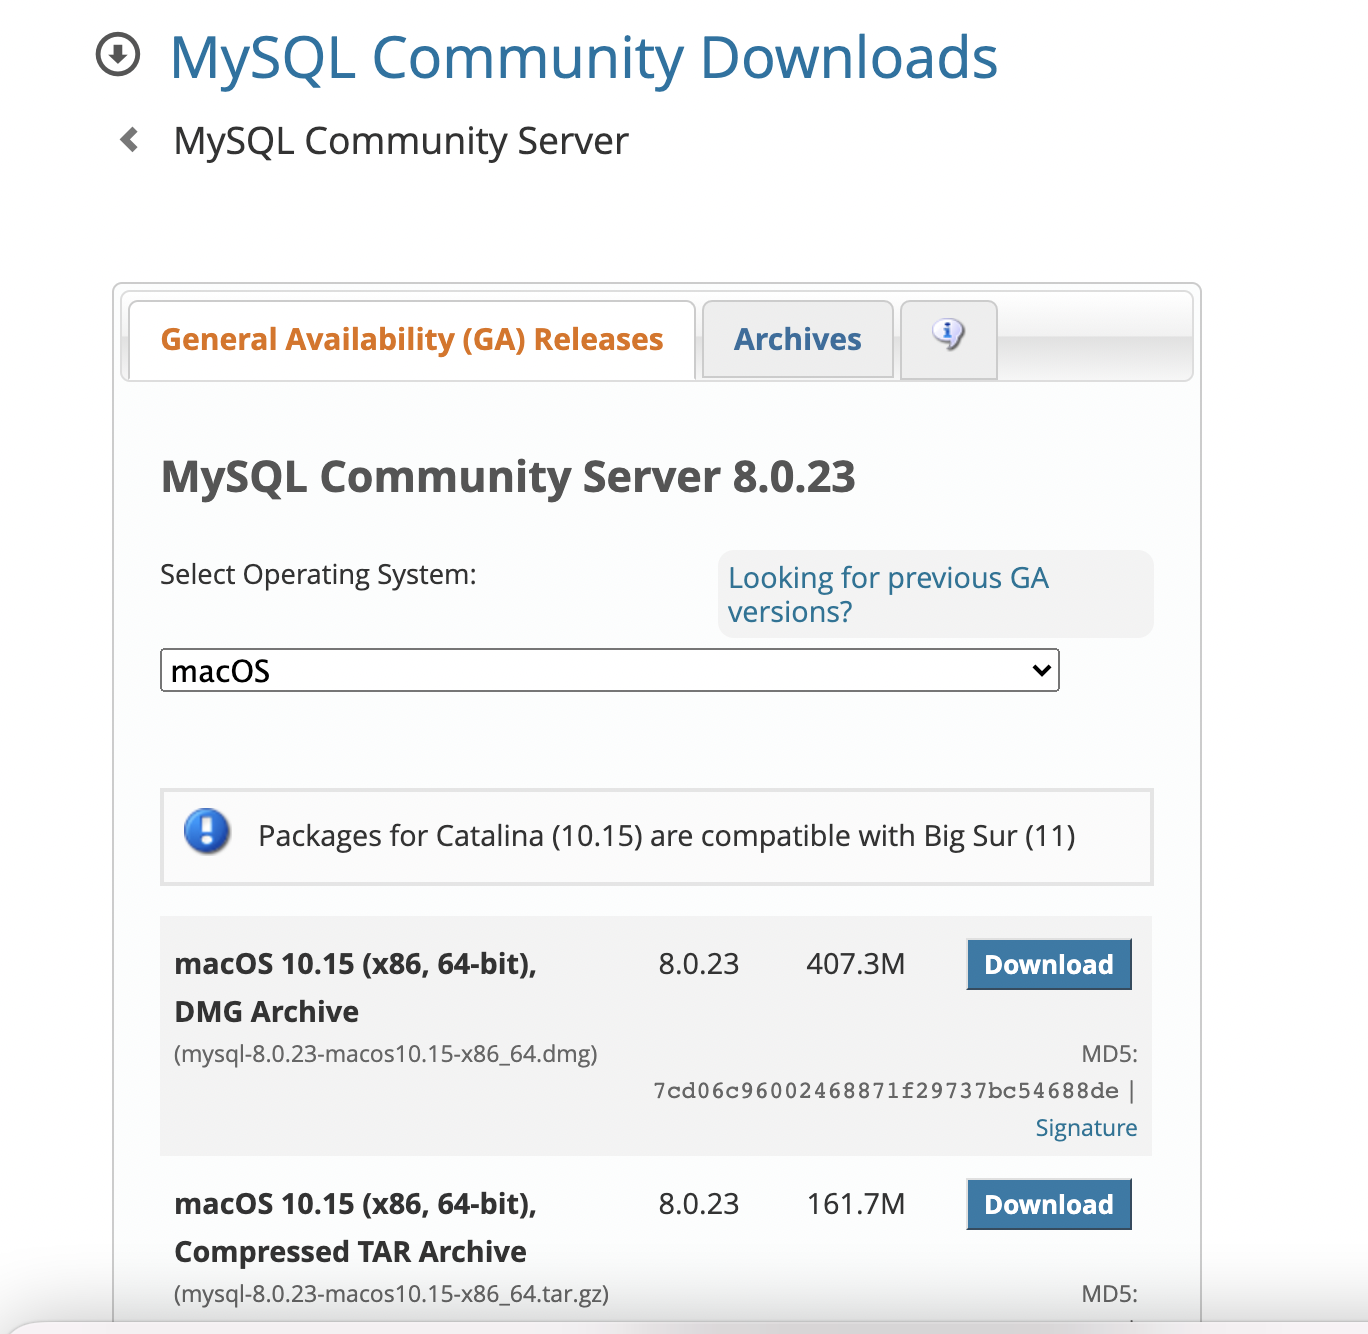Image resolution: width=1368 pixels, height=1334 pixels.
Task: Click the 407.3M file size value
Action: pos(856,964)
